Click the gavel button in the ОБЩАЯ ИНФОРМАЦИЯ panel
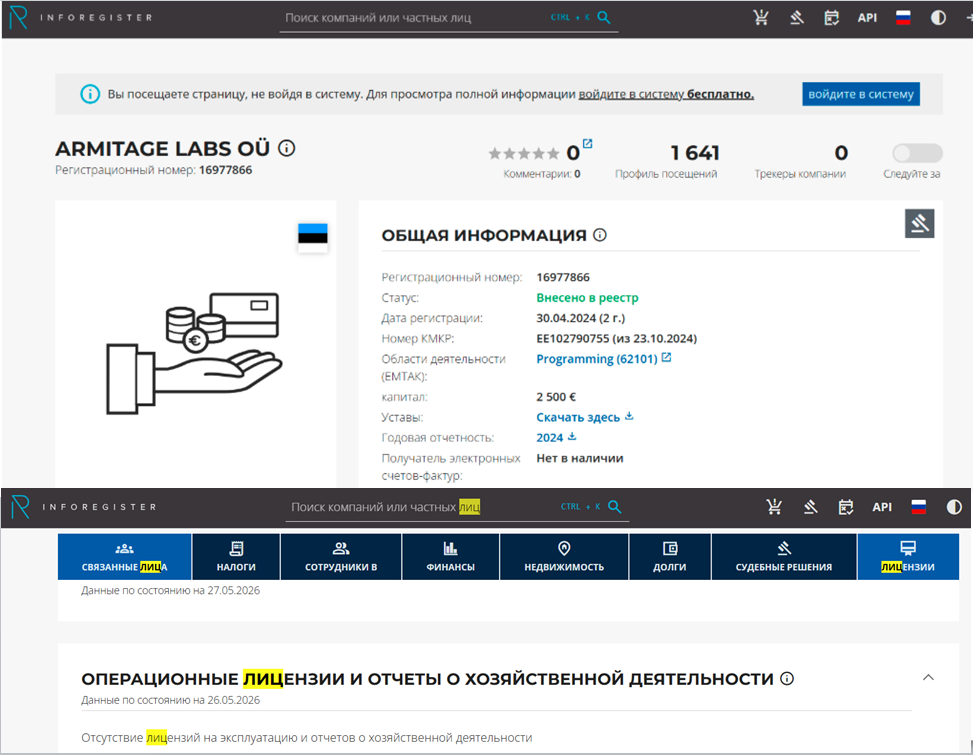 pyautogui.click(x=920, y=223)
